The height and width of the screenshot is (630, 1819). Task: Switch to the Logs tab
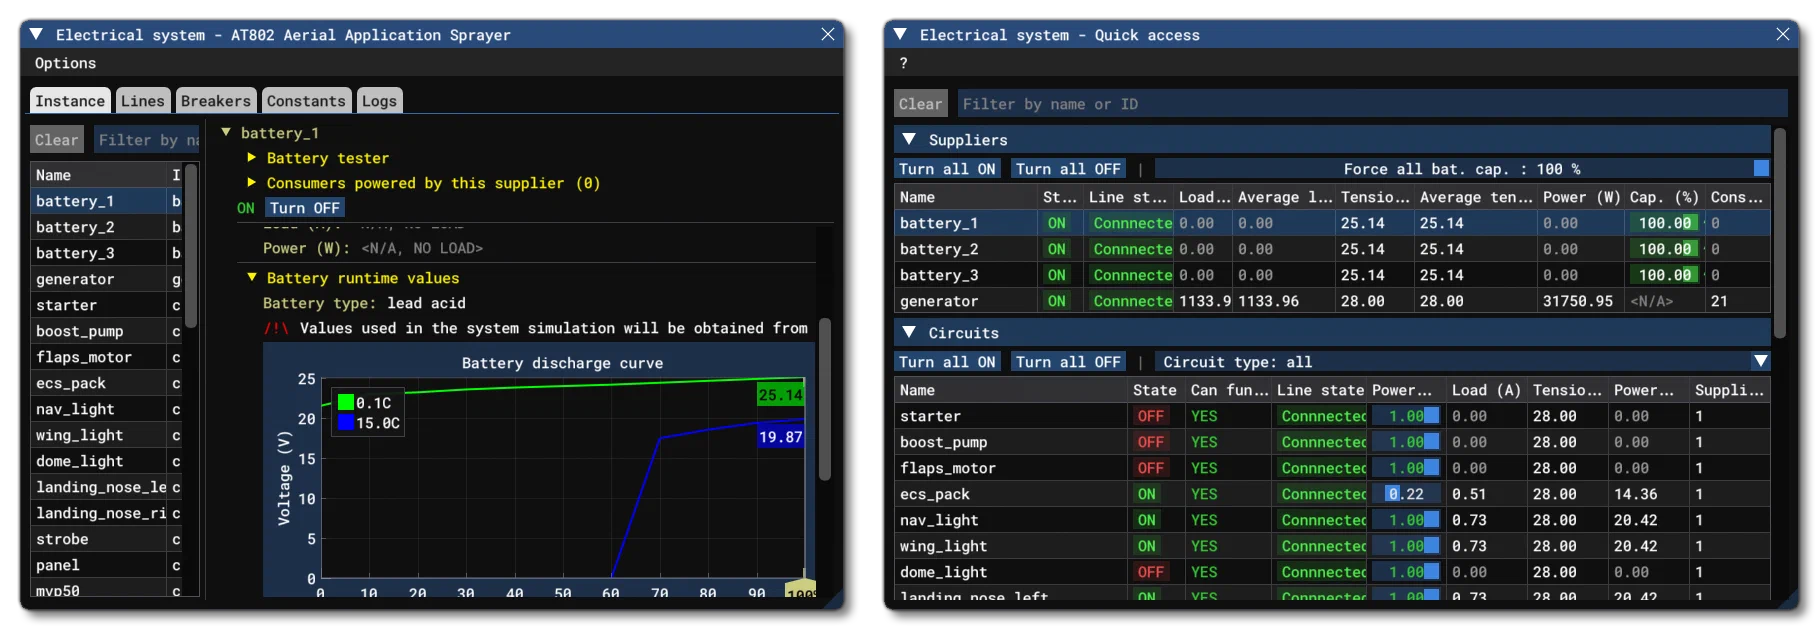[x=379, y=100]
